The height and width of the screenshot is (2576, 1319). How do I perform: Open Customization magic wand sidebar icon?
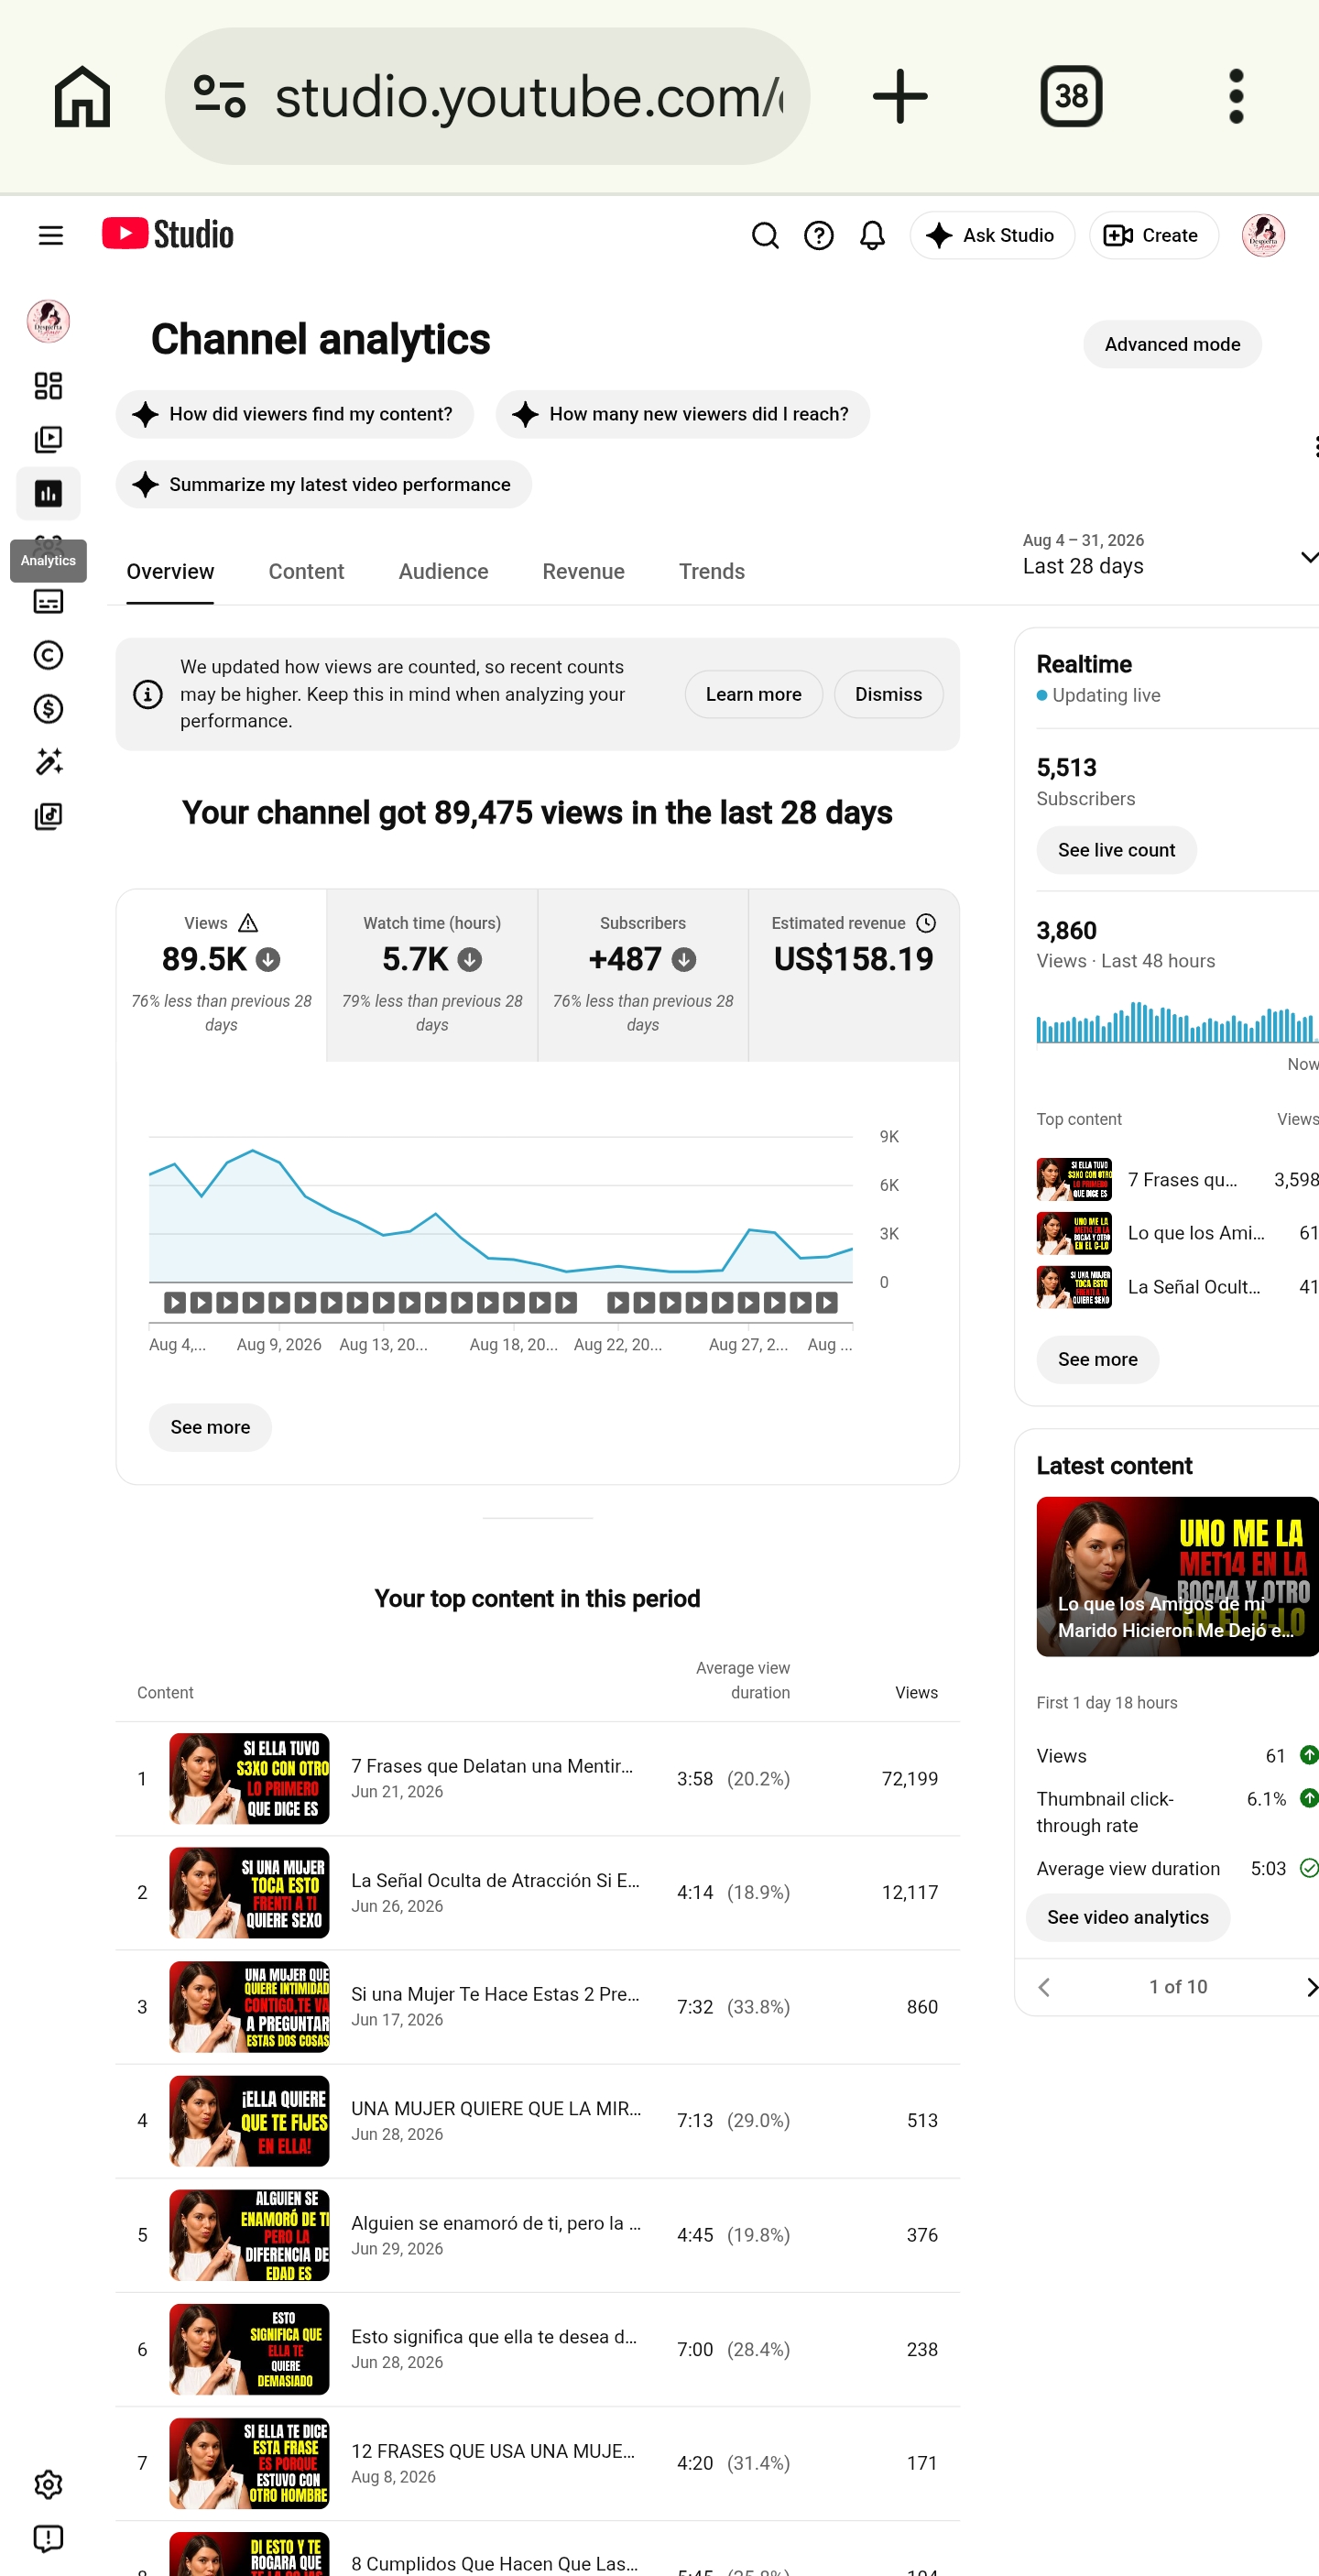[48, 762]
